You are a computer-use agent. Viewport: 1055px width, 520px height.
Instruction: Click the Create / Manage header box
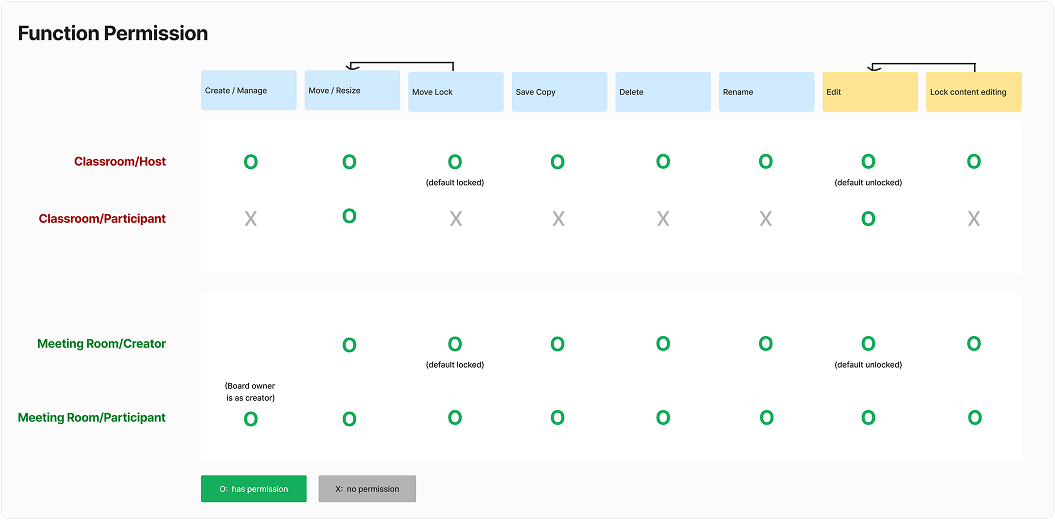click(249, 90)
